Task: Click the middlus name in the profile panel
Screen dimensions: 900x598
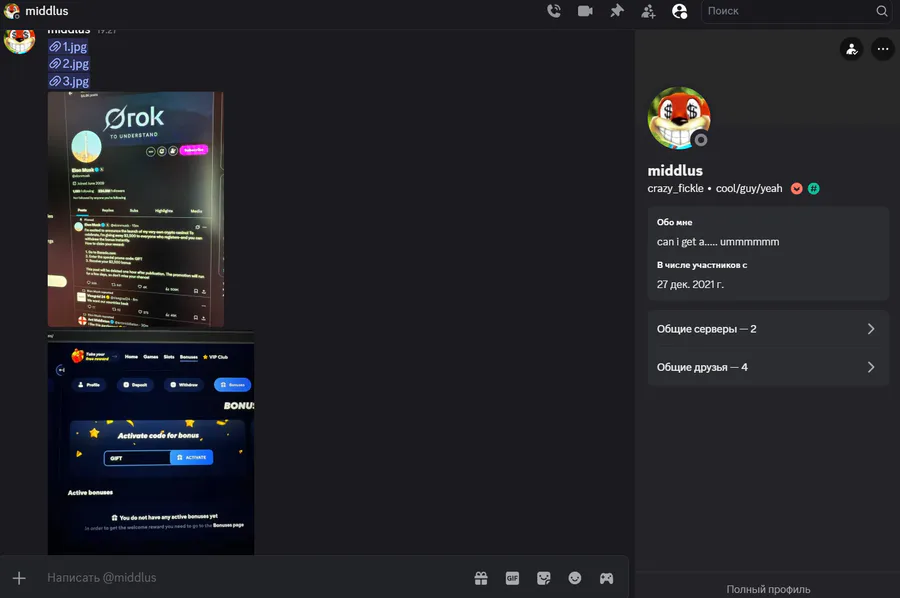Action: tap(675, 170)
